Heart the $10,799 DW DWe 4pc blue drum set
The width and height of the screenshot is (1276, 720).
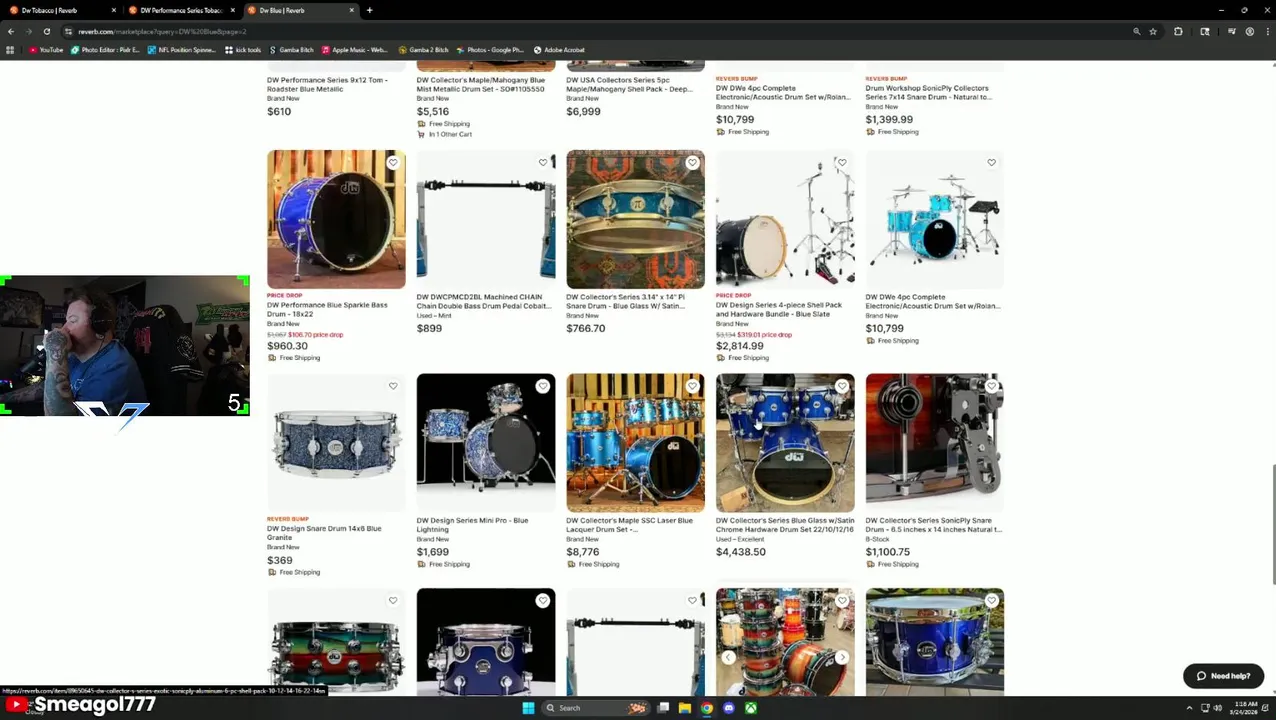[x=991, y=162]
